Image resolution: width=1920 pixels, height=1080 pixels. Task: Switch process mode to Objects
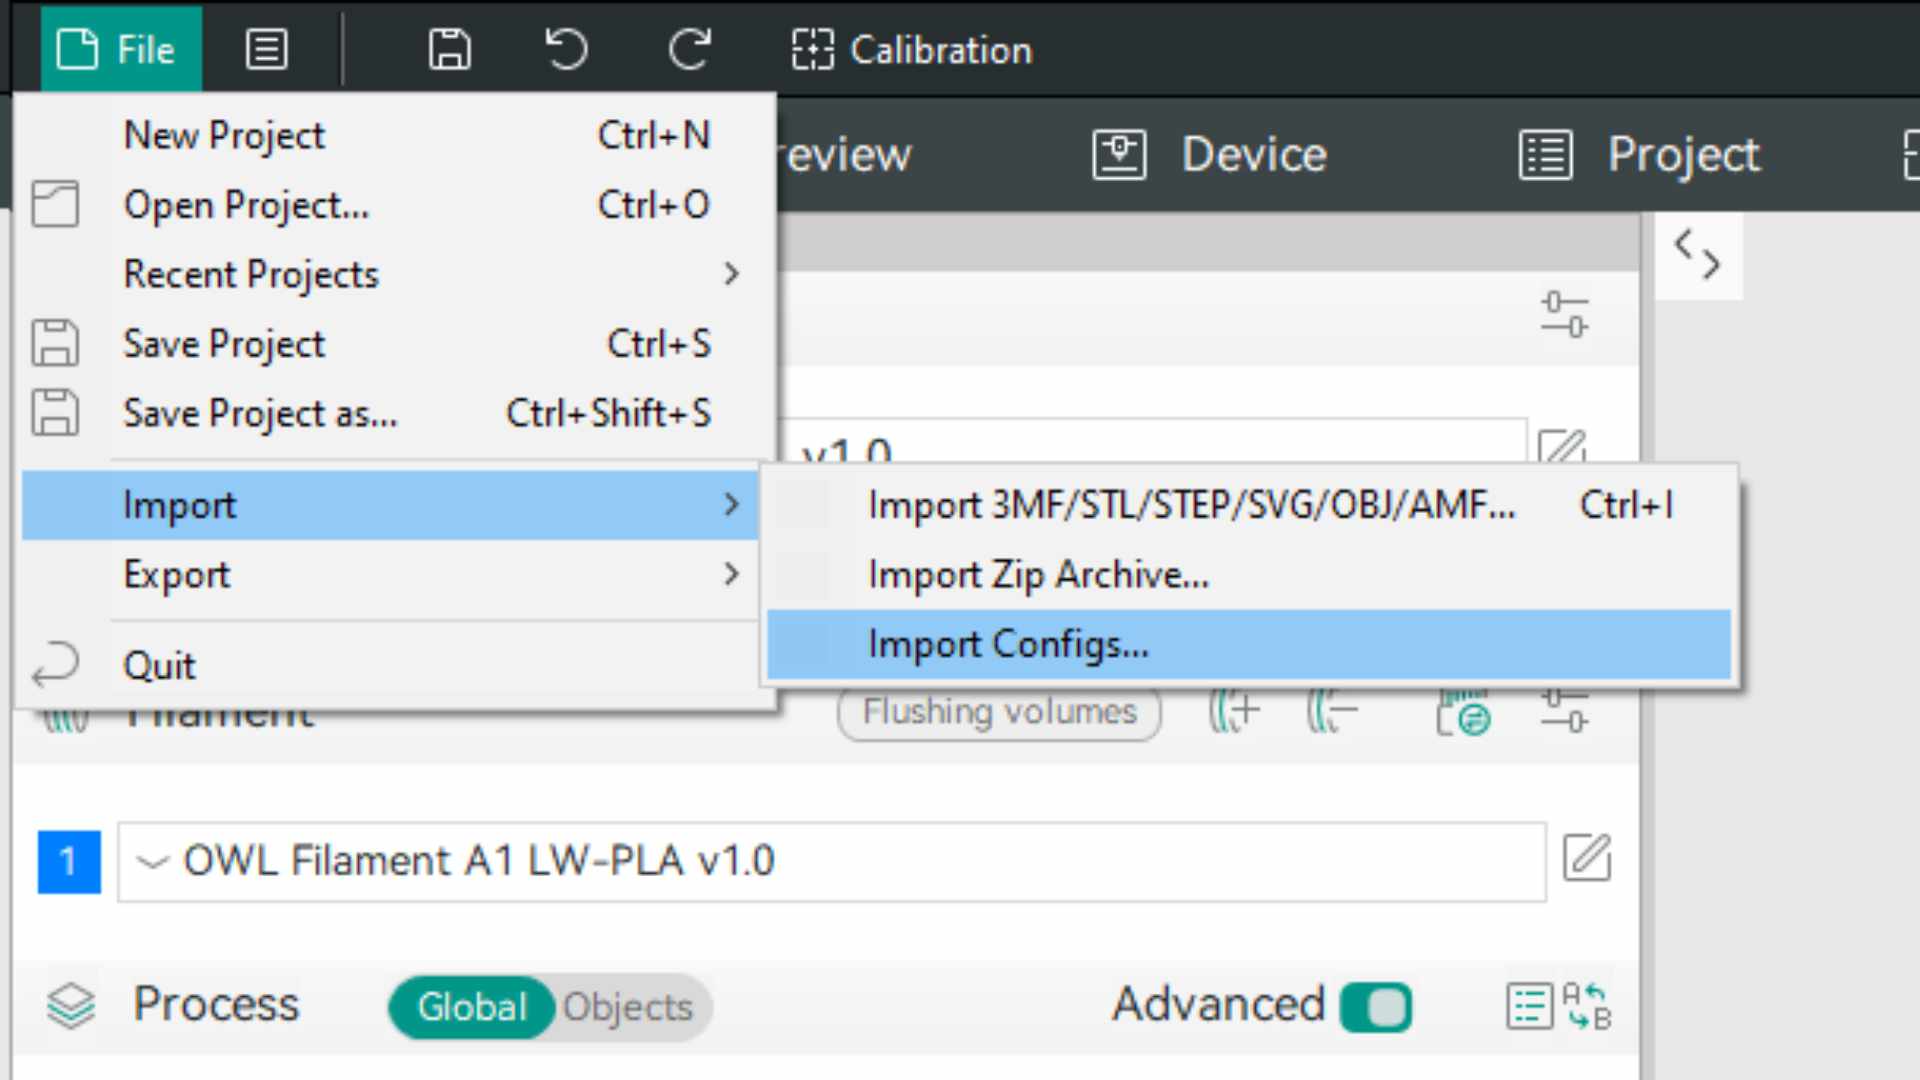coord(628,1007)
